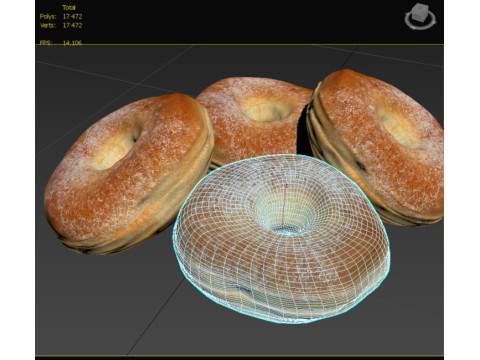The height and width of the screenshot is (360, 480).
Task: Click the Verts count 17 472
Action: pos(72,25)
